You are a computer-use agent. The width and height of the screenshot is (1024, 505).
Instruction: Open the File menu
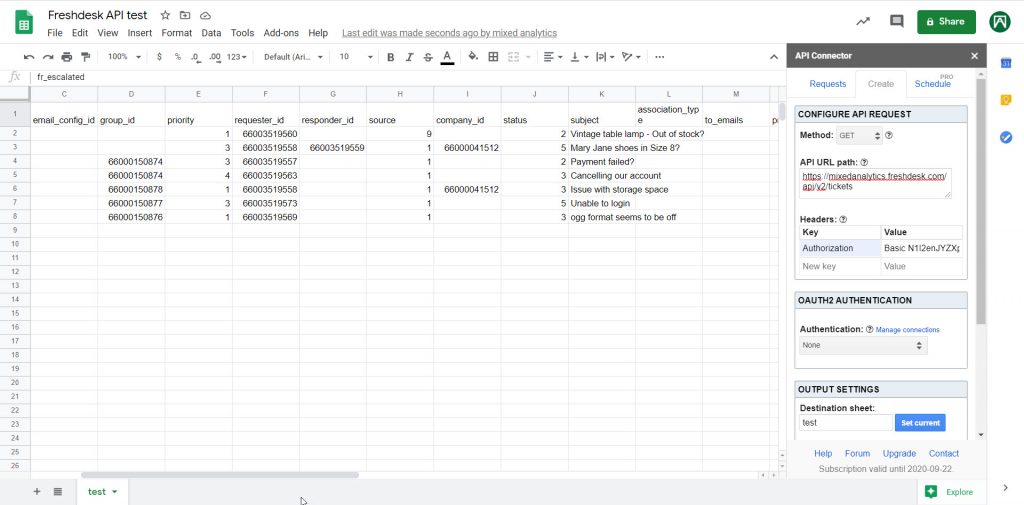[55, 33]
